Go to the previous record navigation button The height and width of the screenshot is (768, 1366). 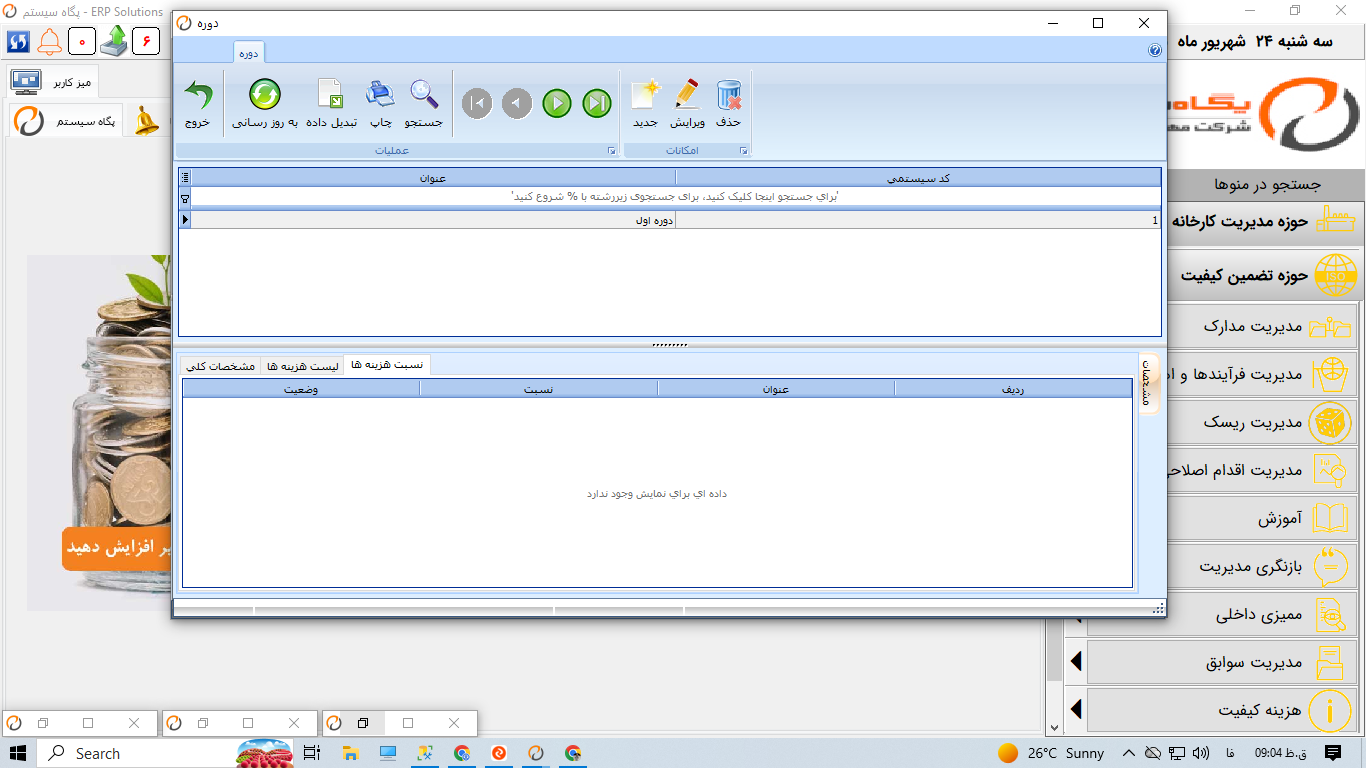pyautogui.click(x=517, y=103)
